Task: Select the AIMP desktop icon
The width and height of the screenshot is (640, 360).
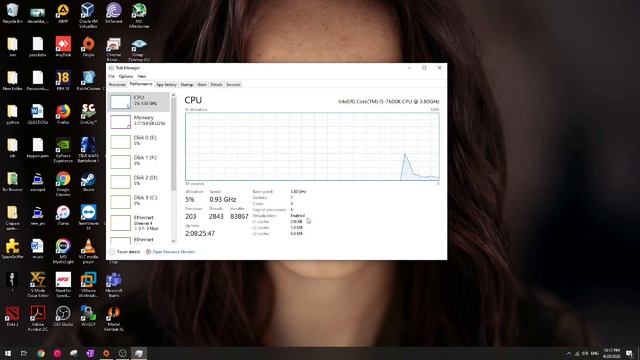Action: (63, 13)
